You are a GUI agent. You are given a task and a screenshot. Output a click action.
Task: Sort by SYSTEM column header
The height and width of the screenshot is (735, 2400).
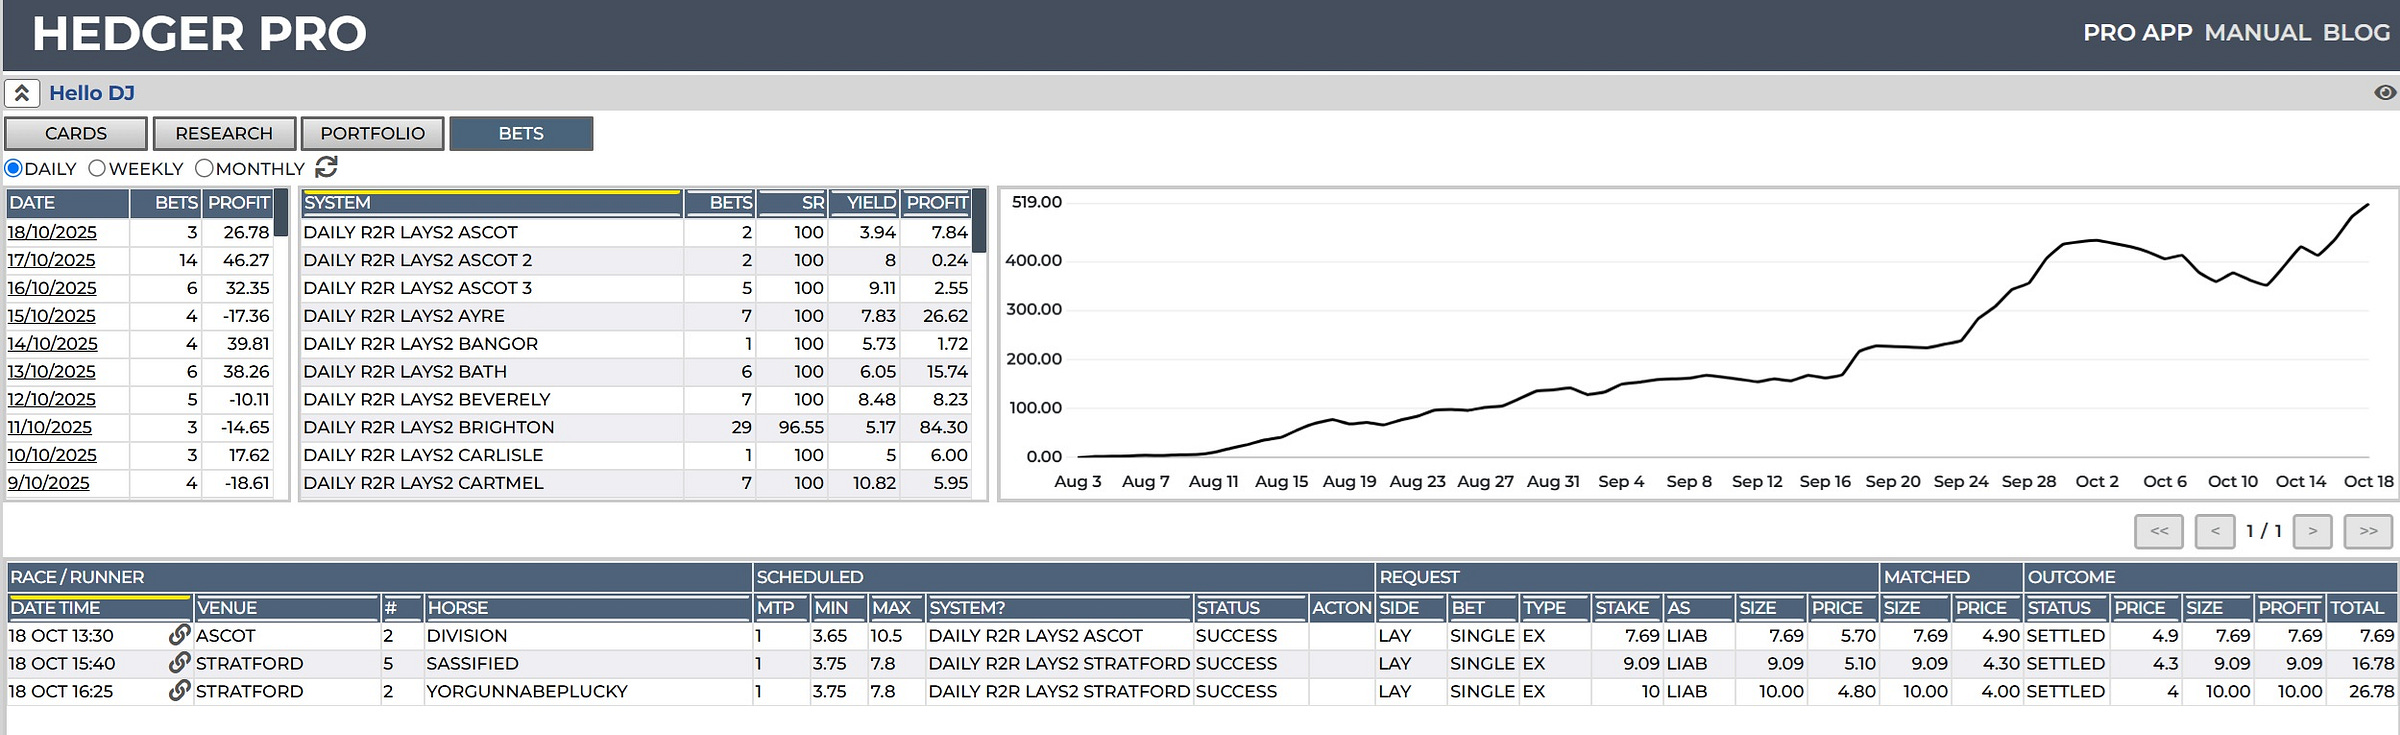point(491,203)
